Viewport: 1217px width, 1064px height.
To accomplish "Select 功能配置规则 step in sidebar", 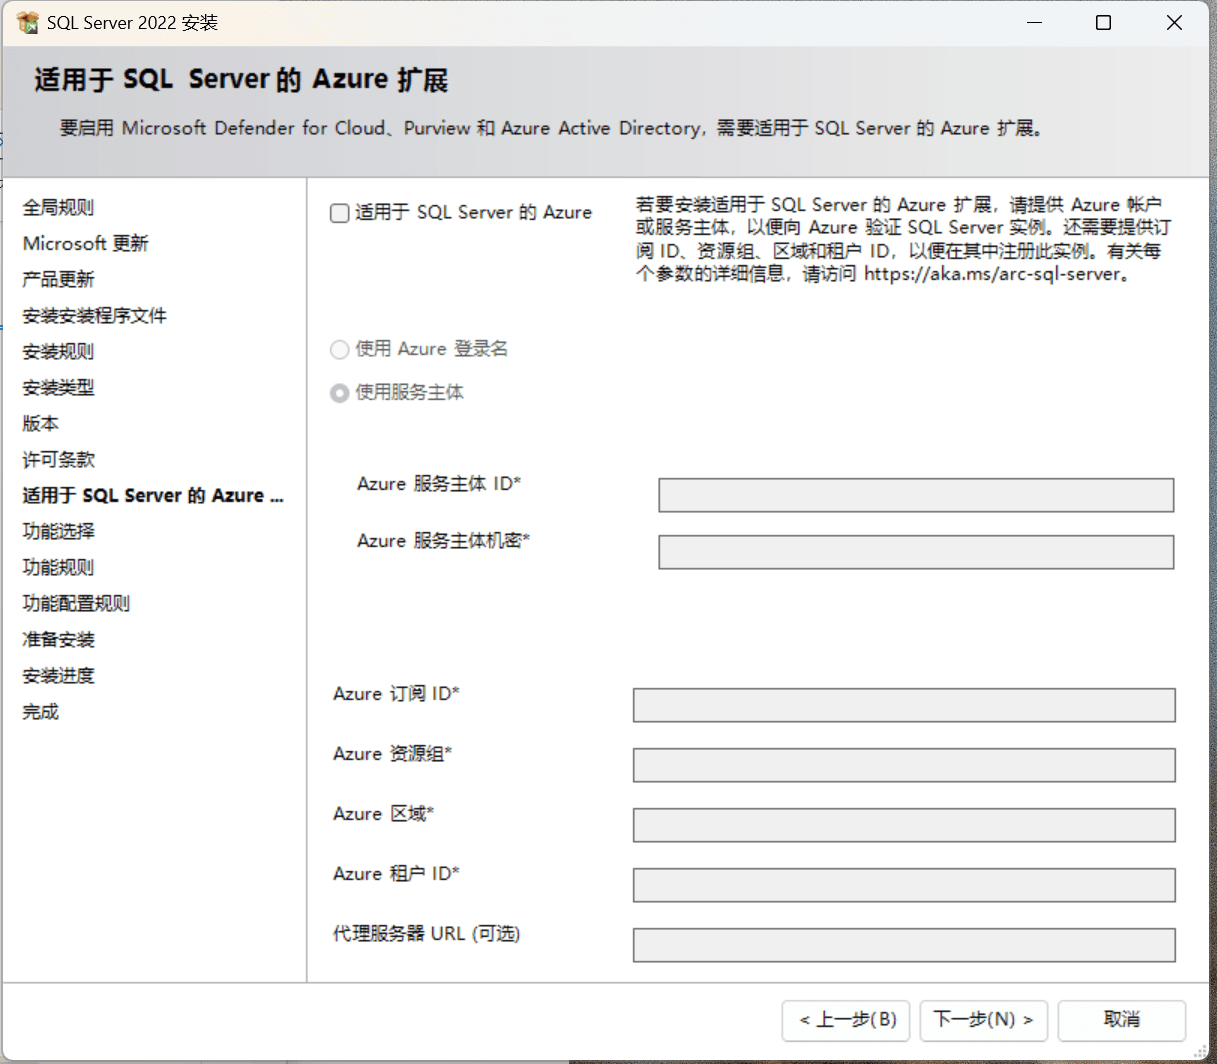I will click(x=76, y=604).
